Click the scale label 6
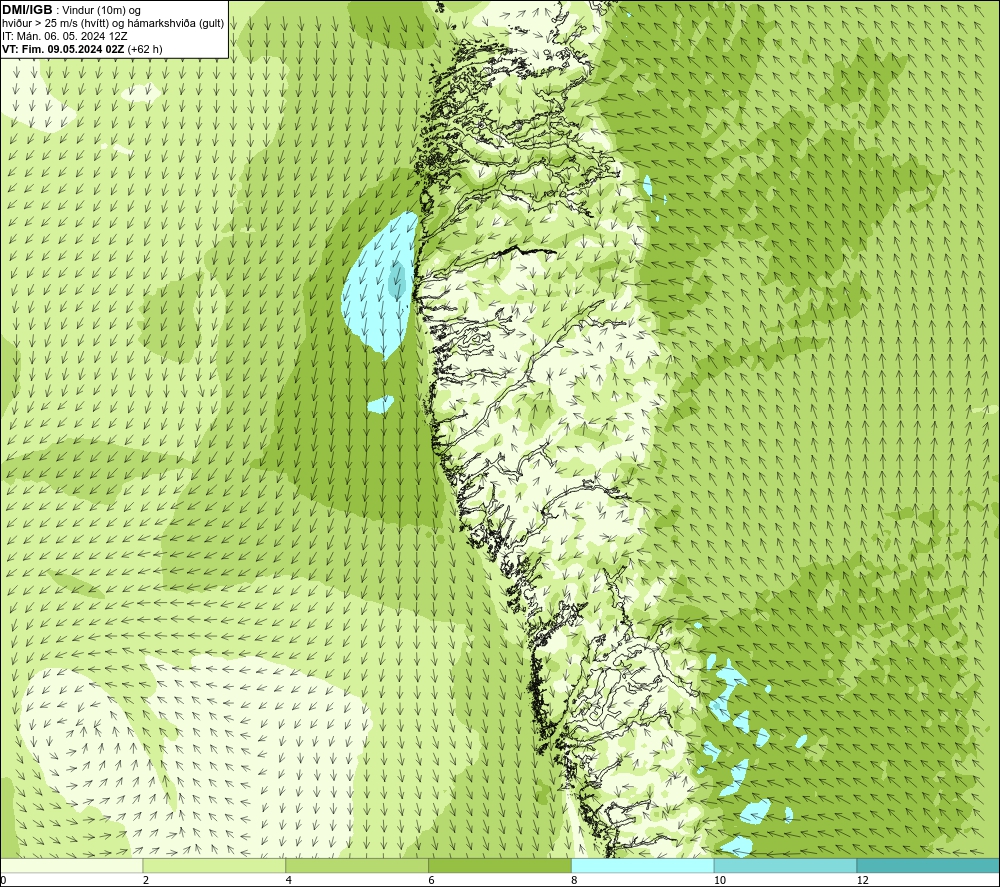Screen dimensions: 1000x887 [432, 880]
